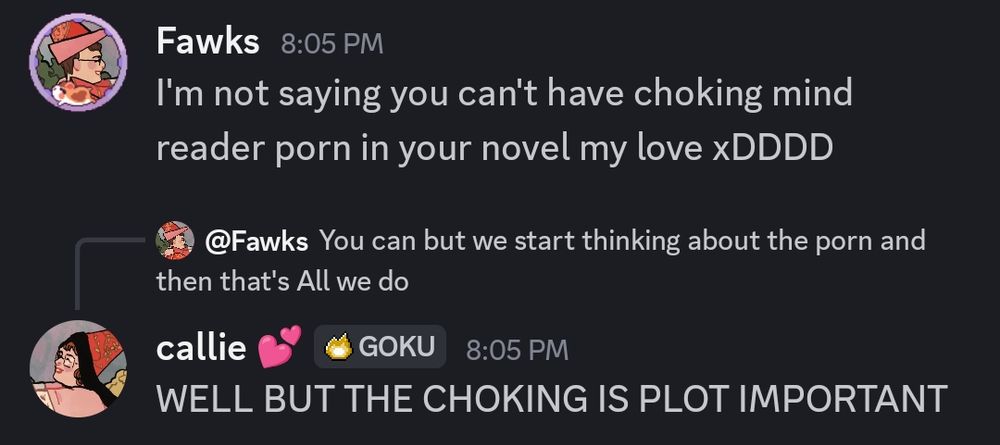Jump to replied message 'You can but we start'

click(622, 241)
